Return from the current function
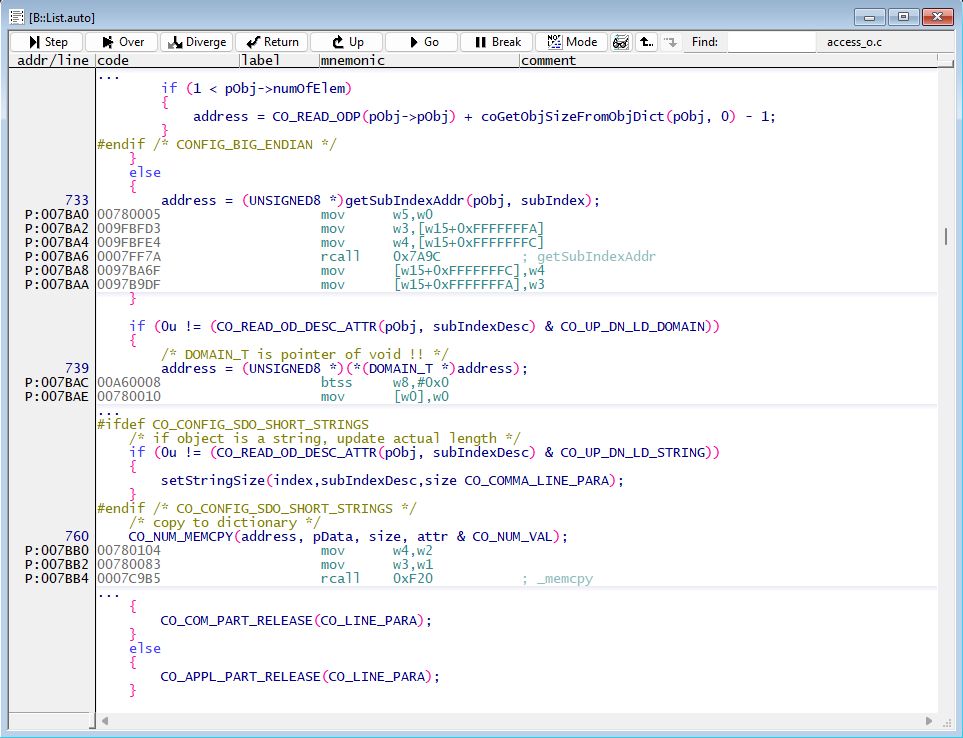 [x=271, y=41]
